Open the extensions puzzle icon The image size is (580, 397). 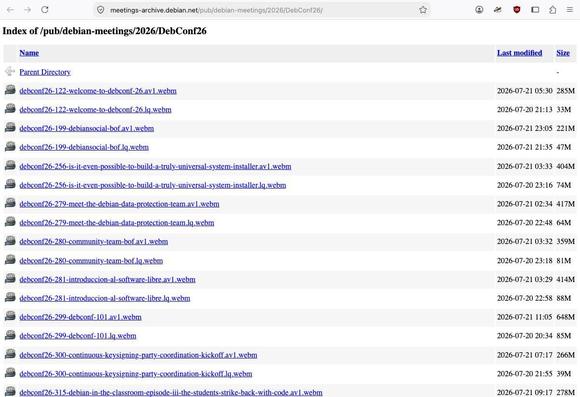pyautogui.click(x=553, y=10)
